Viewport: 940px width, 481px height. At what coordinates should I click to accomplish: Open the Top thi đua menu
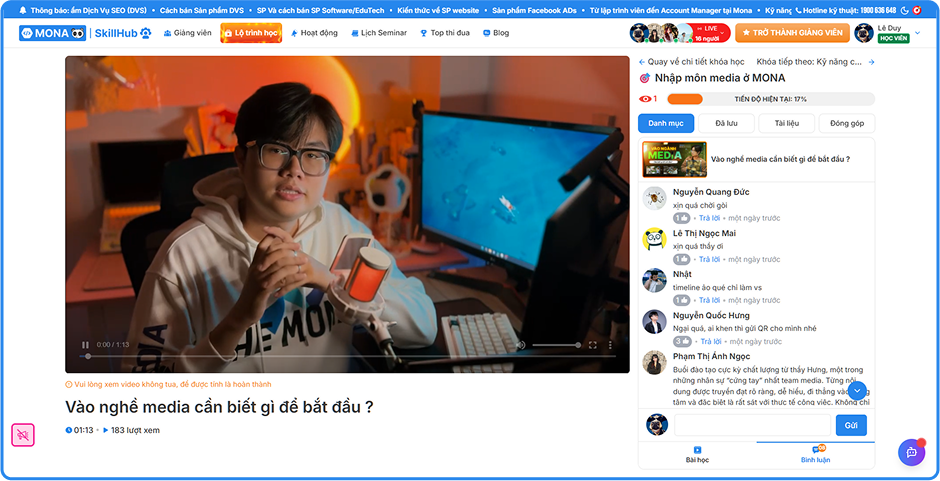click(445, 33)
